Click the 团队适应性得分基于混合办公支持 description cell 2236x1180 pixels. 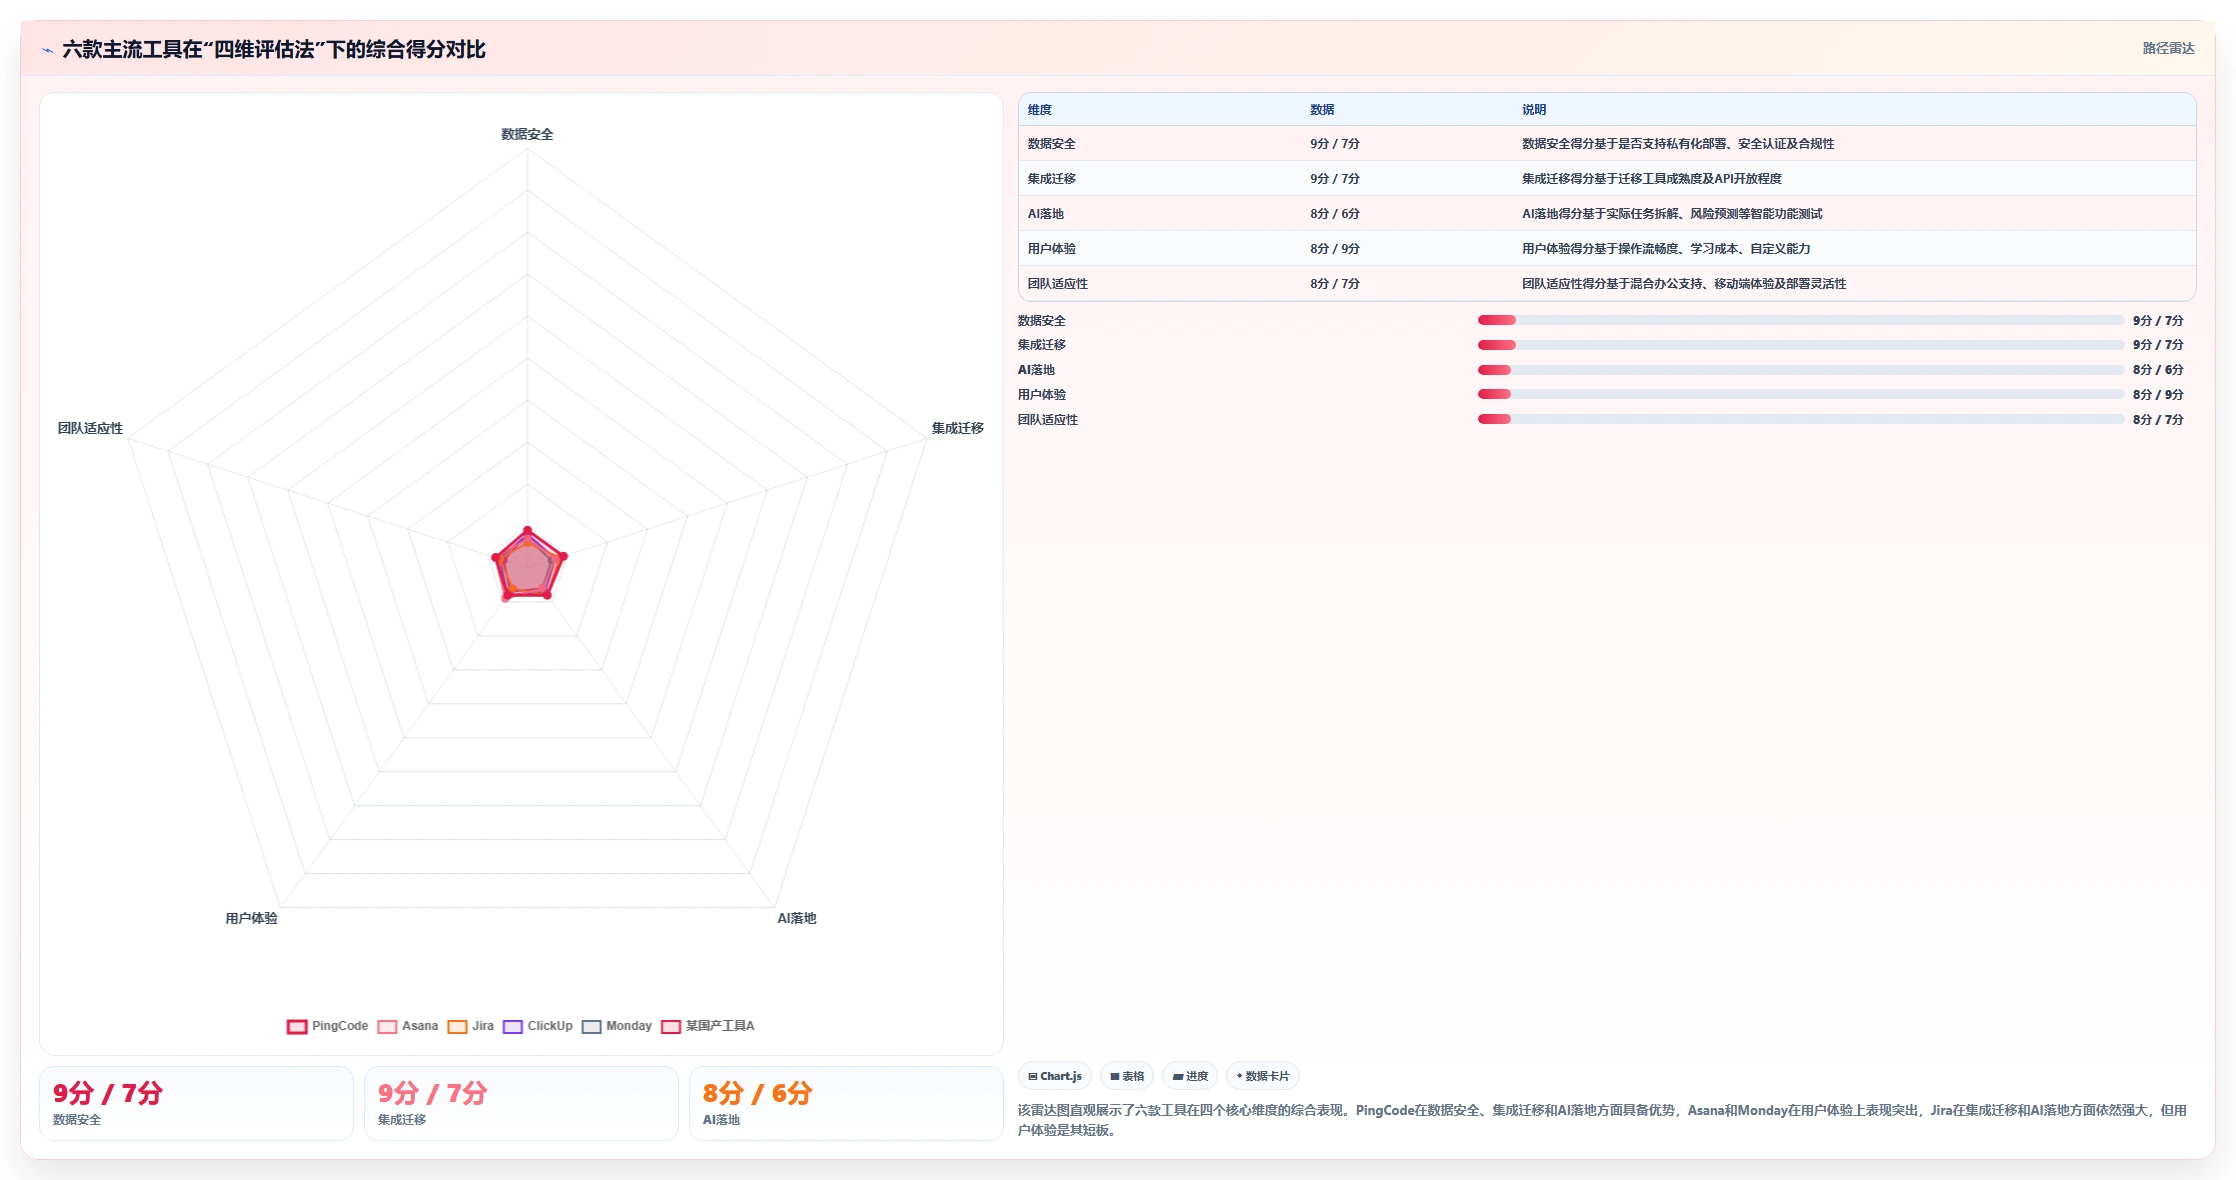[1683, 284]
